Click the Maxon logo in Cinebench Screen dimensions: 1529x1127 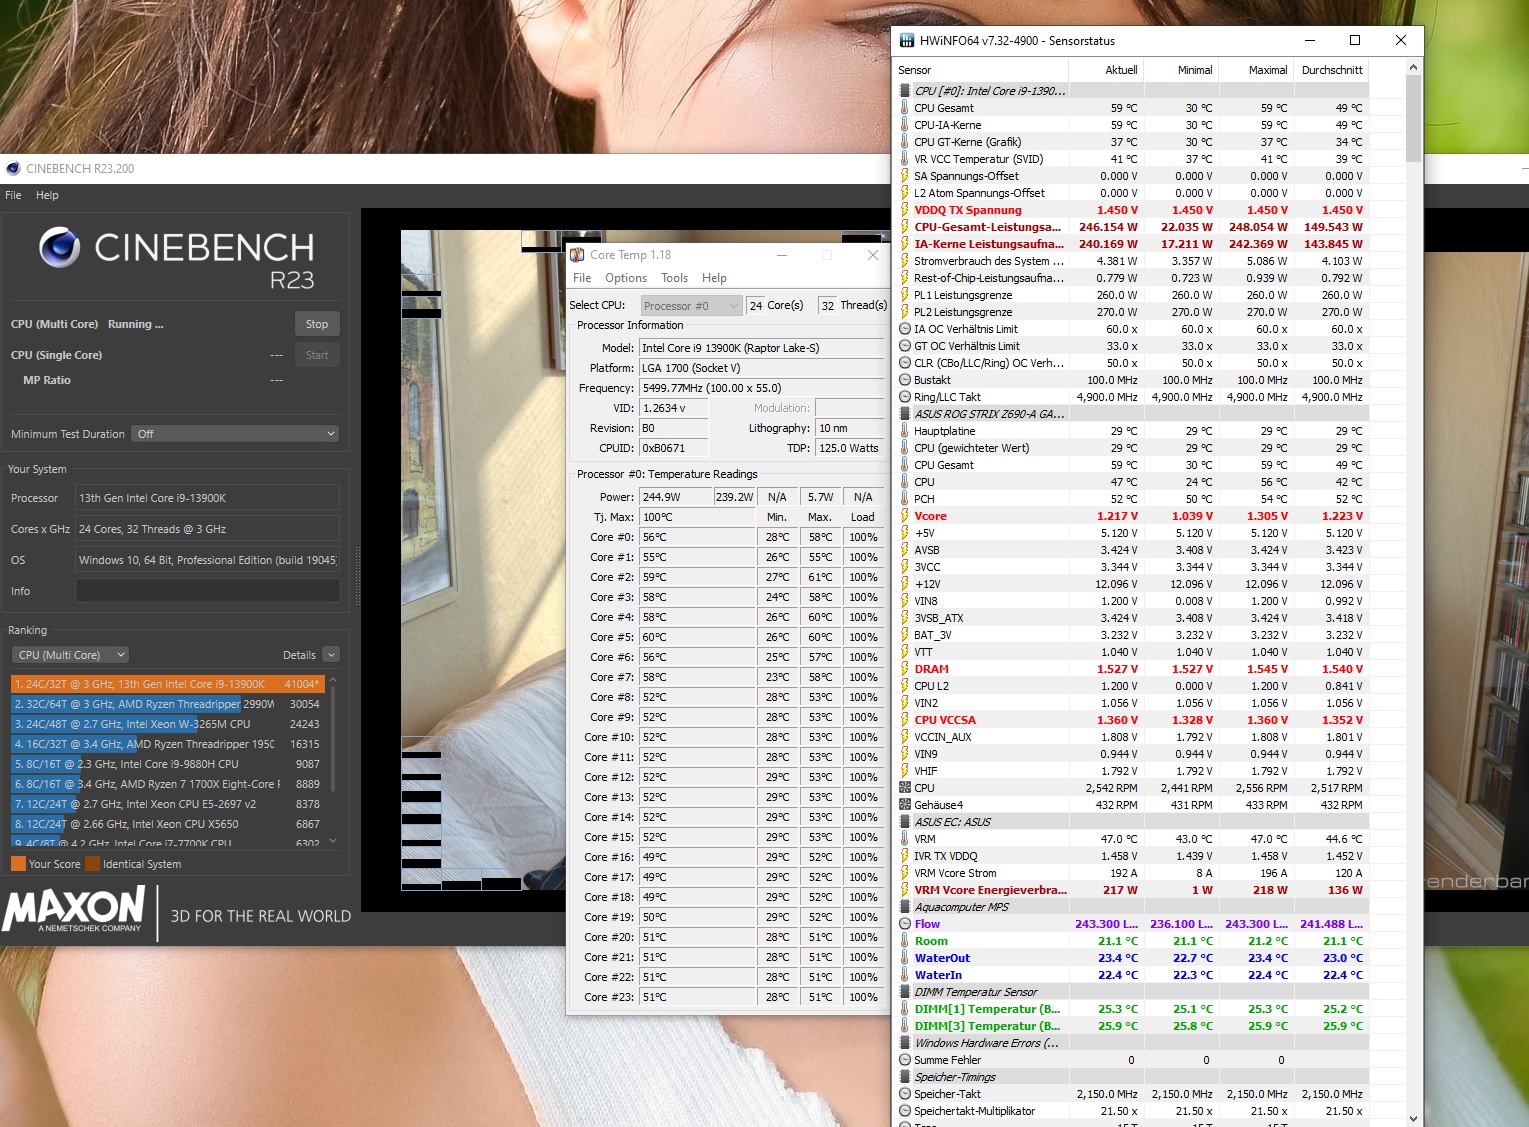74,910
